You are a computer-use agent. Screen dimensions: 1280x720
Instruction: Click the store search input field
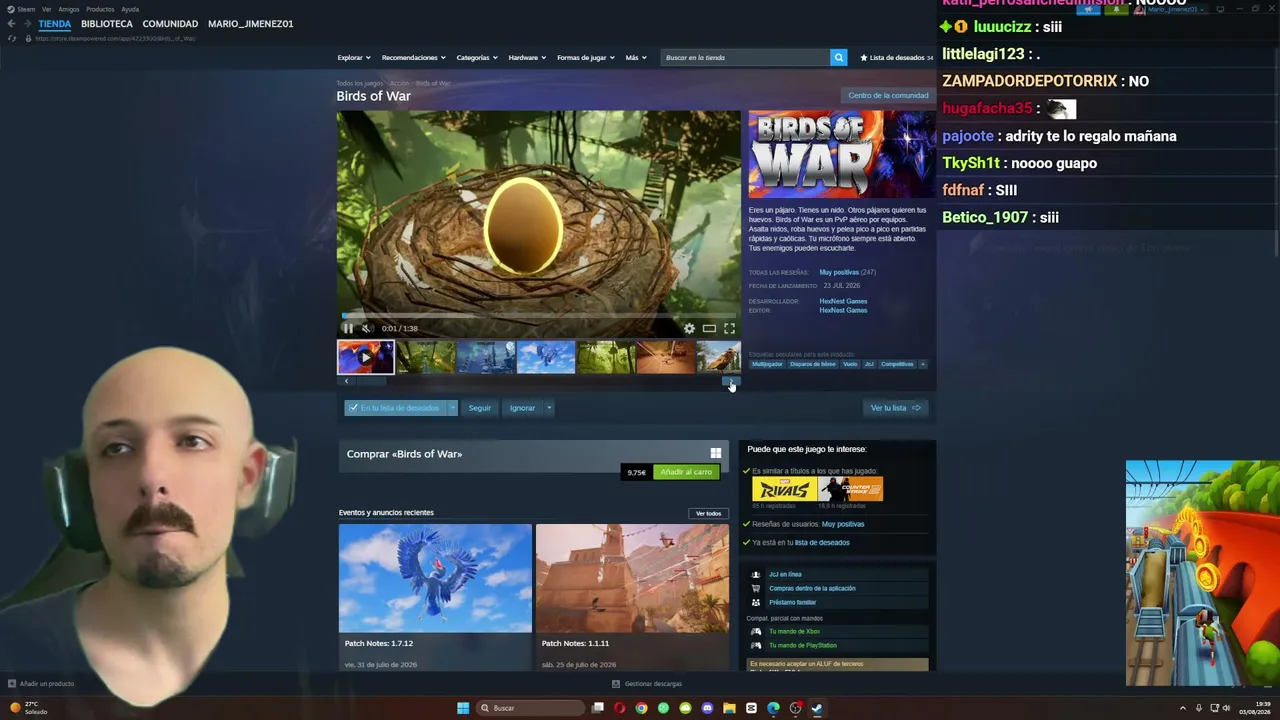pyautogui.click(x=745, y=57)
